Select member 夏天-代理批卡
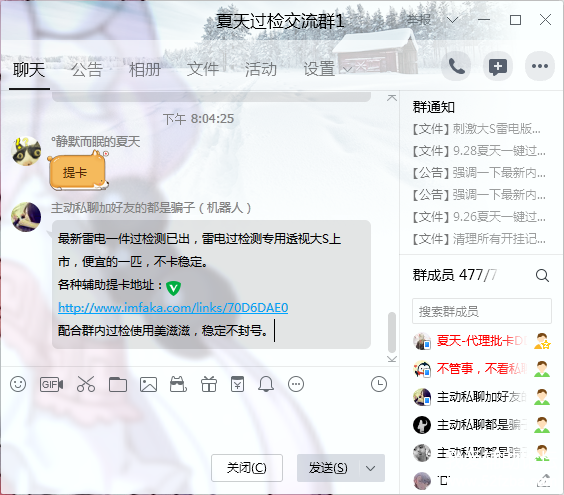Image resolution: width=564 pixels, height=495 pixels. [482, 341]
